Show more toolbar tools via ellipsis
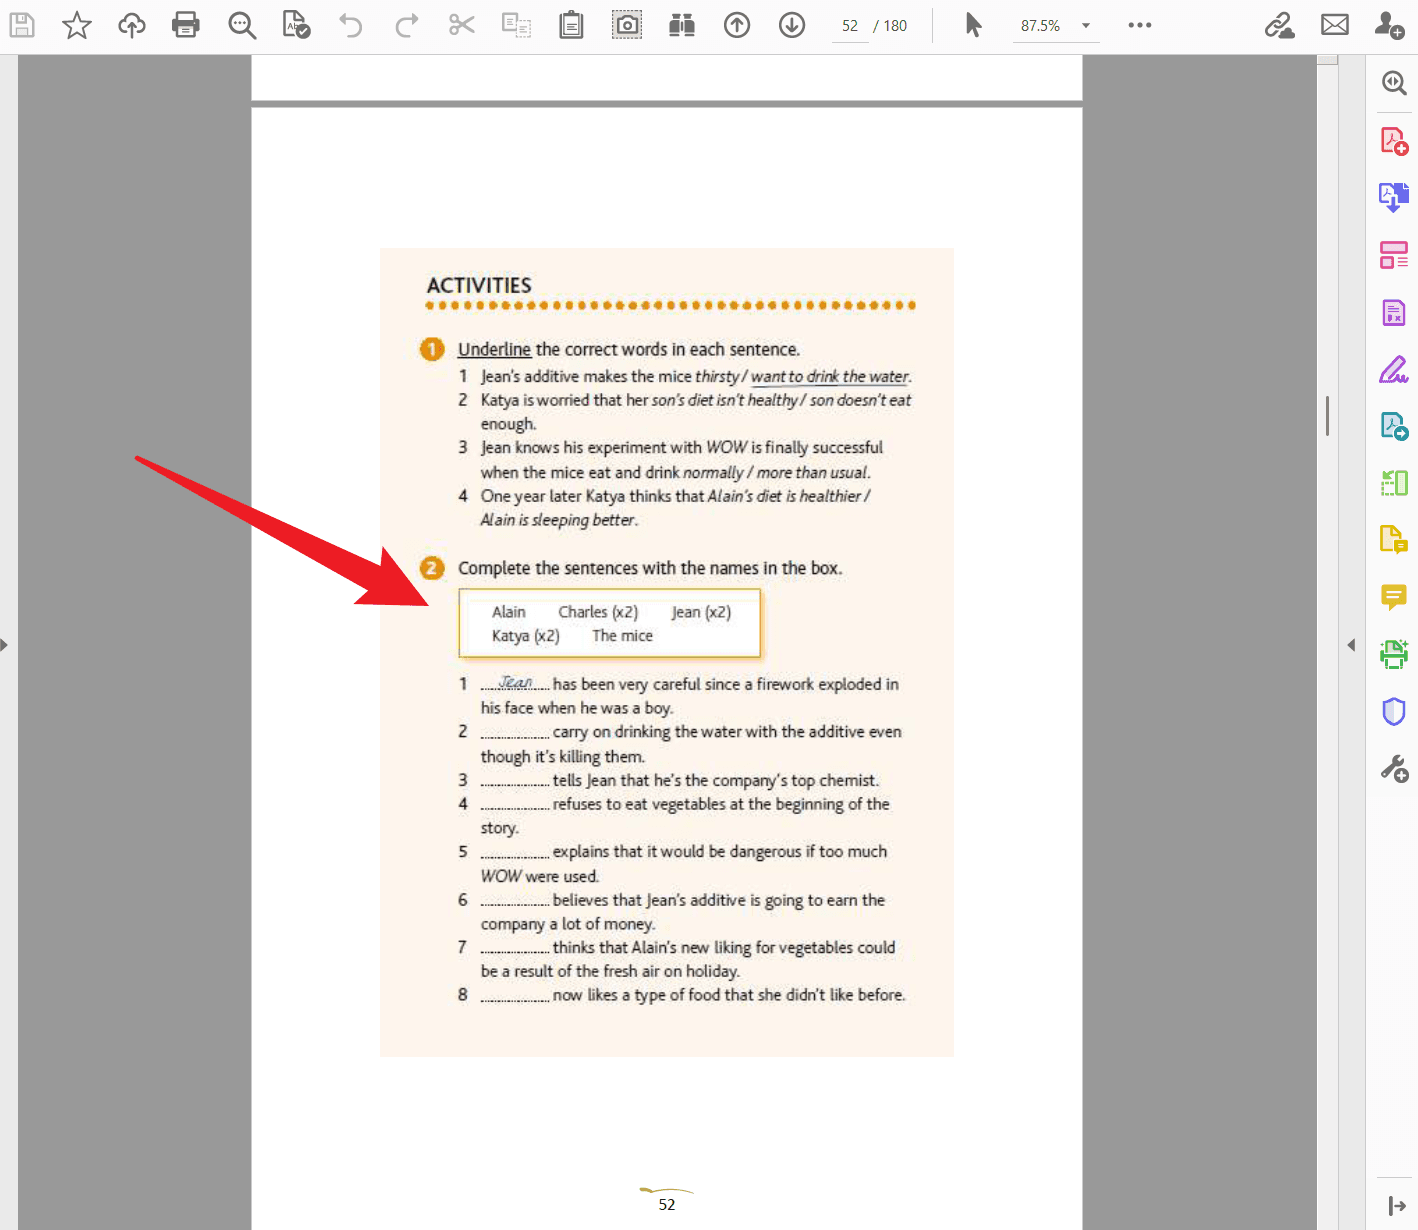 (1140, 25)
